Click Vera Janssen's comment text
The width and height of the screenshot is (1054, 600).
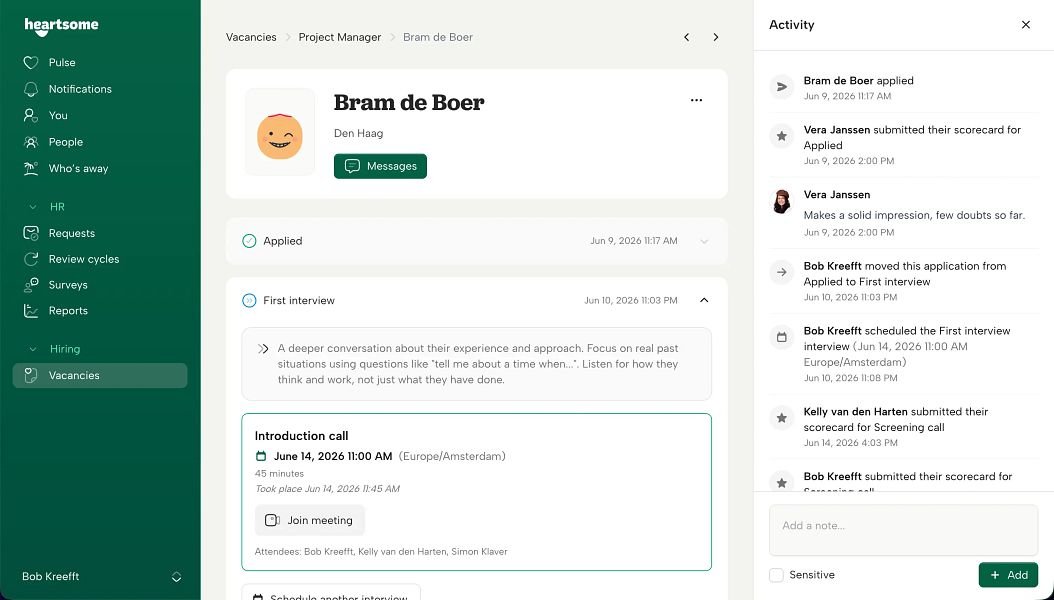(914, 216)
